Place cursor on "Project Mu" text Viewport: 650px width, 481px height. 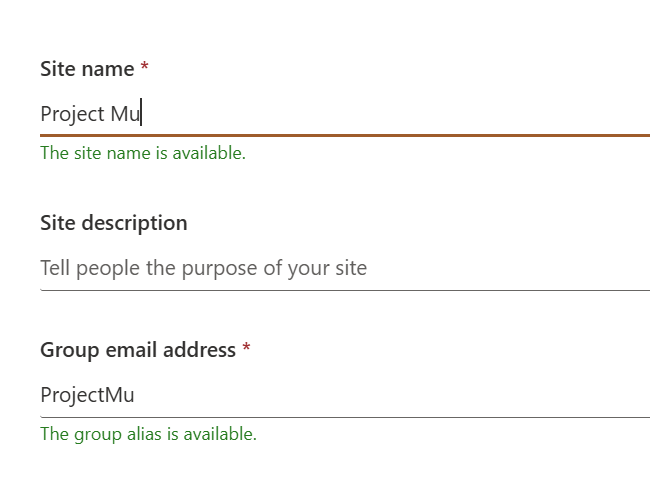tap(90, 114)
